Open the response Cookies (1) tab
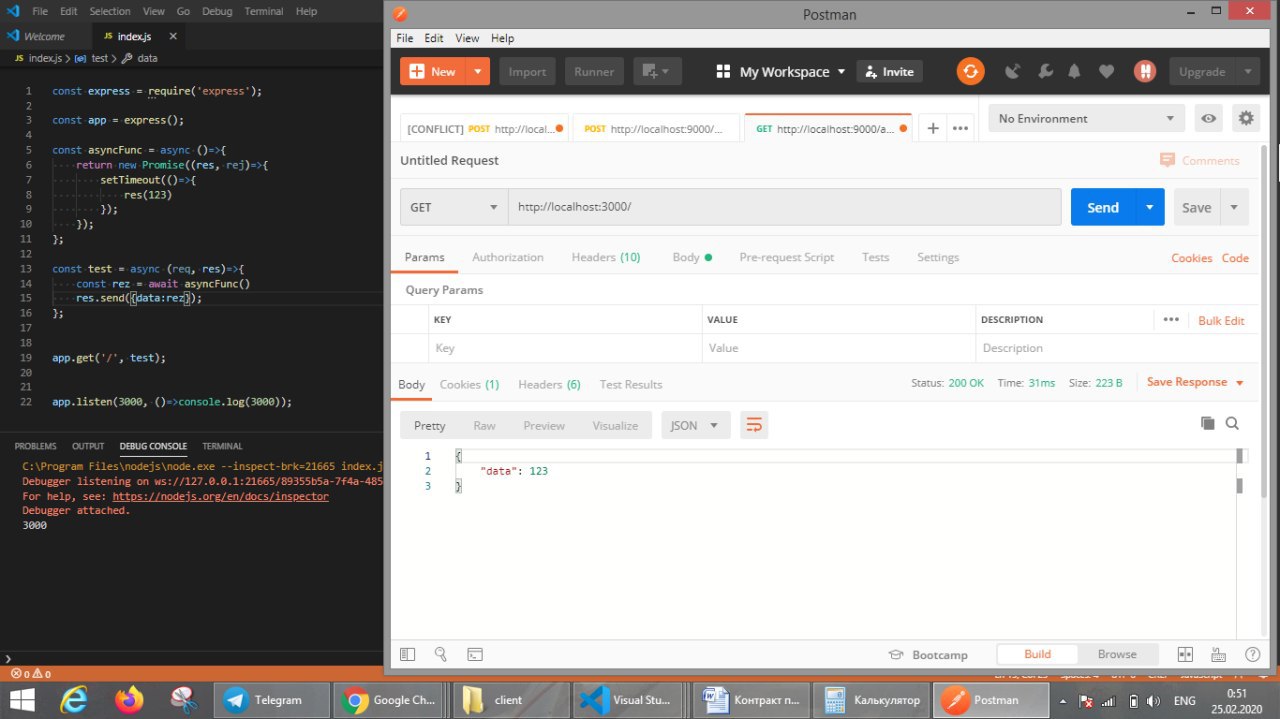Screen dimensions: 1280x719 469,384
